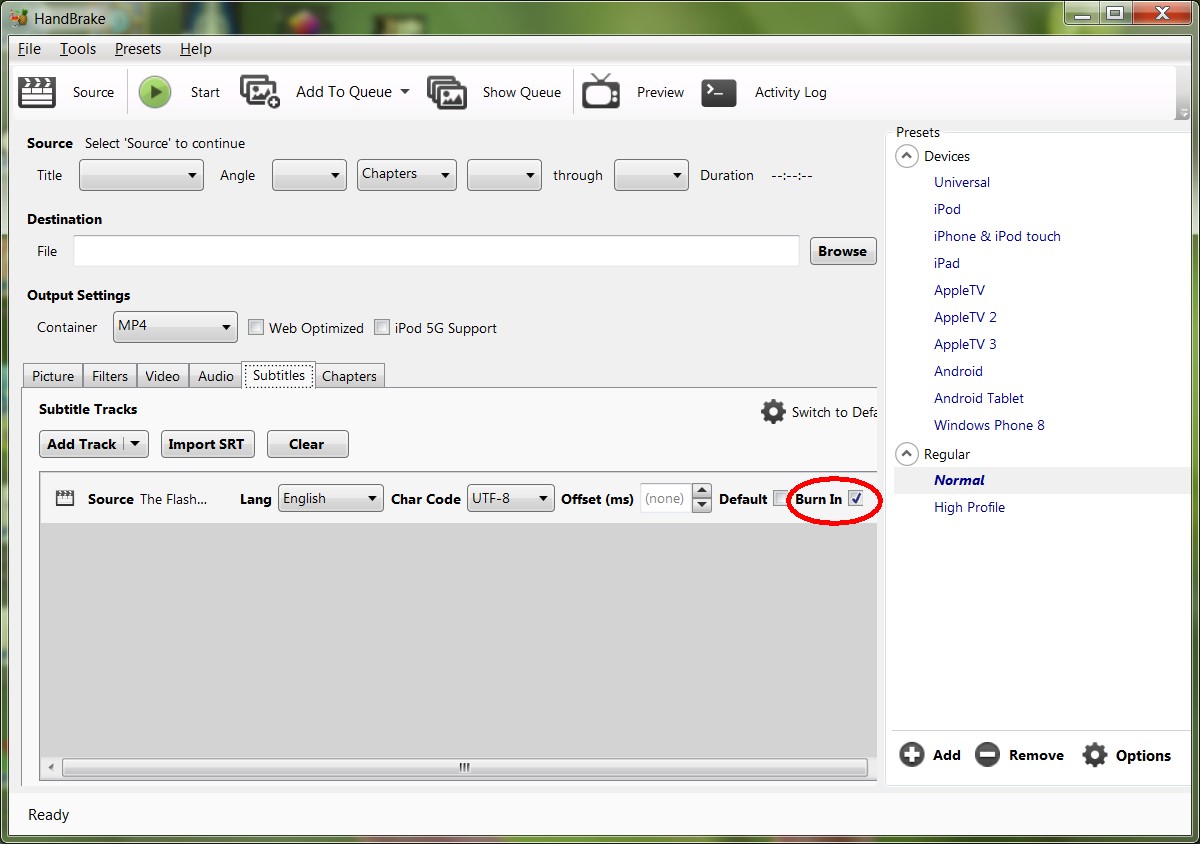This screenshot has height=844, width=1200.
Task: Click the Offset (ms) input field
Action: pyautogui.click(x=666, y=498)
